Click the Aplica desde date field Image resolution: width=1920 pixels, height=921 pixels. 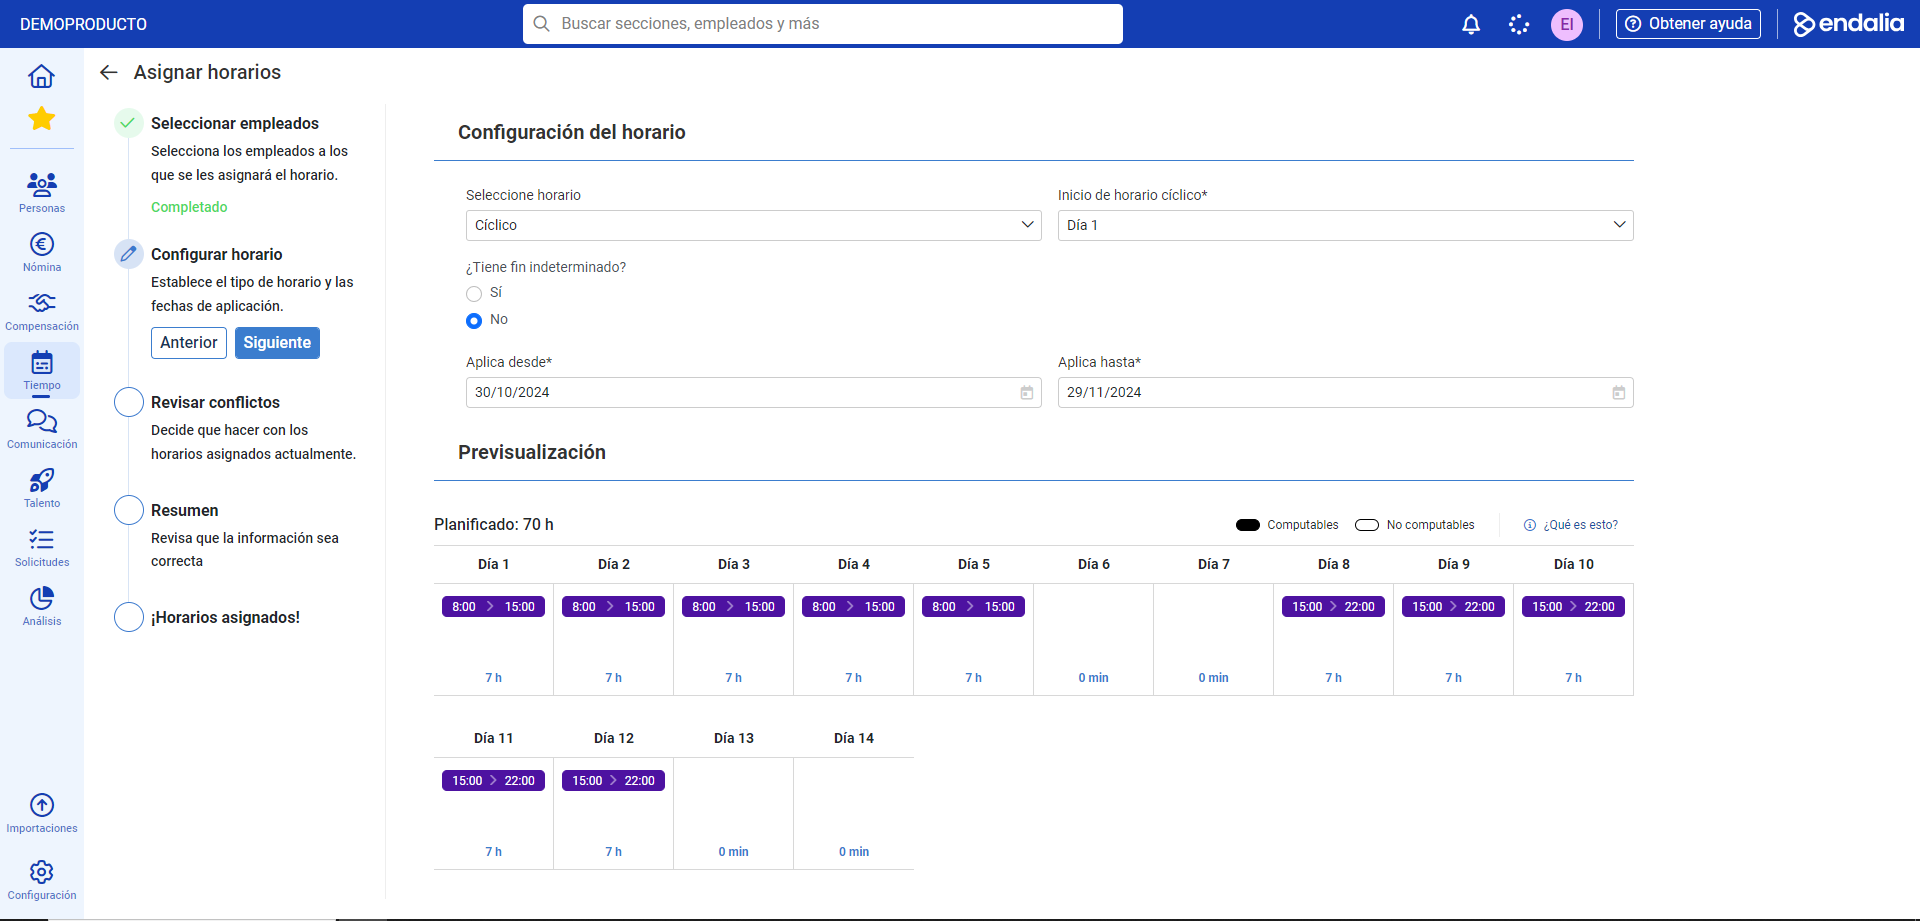[754, 393]
